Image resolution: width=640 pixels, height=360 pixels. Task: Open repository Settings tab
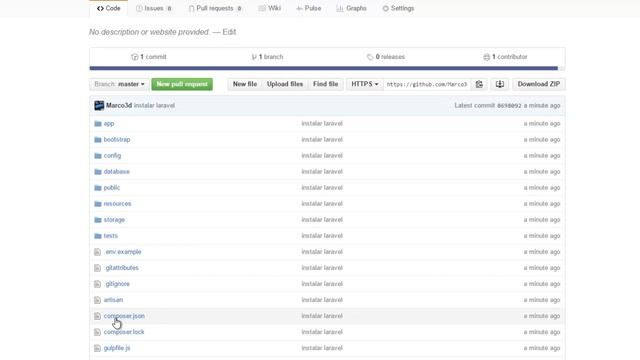(x=398, y=8)
